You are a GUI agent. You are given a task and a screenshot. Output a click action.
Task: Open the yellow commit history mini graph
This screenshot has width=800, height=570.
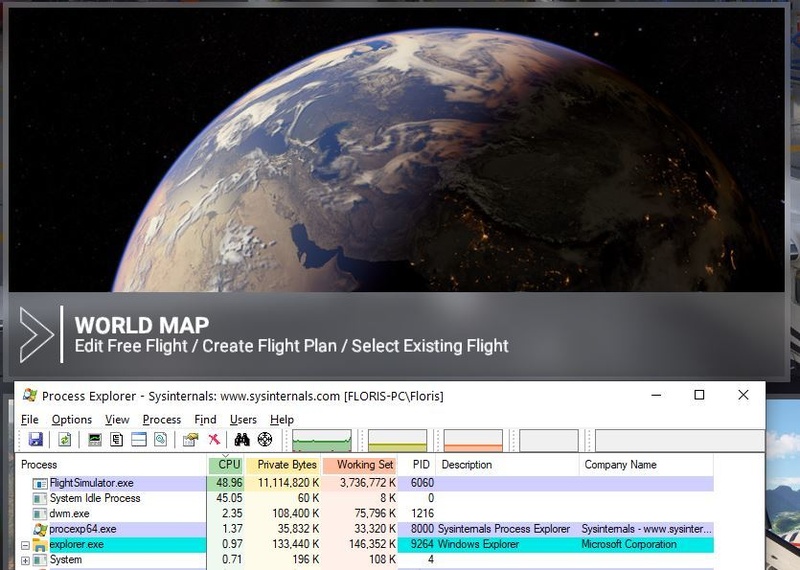click(x=397, y=440)
